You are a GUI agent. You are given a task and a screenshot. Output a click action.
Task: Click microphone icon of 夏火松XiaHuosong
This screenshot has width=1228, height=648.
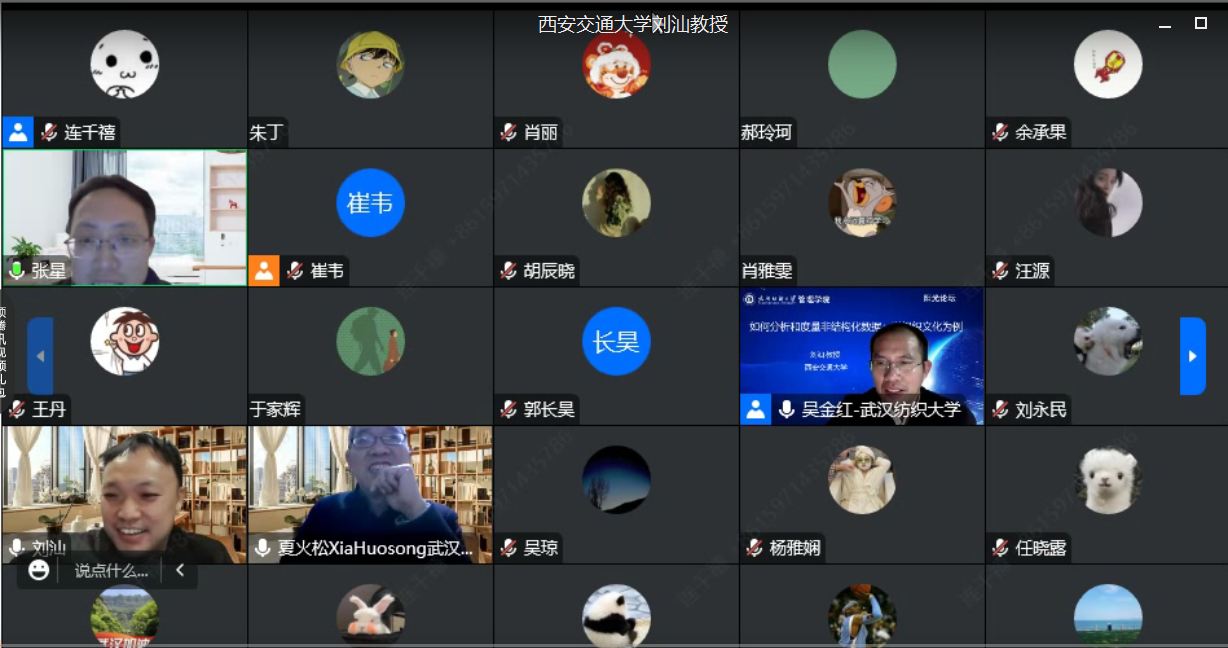[x=262, y=547]
